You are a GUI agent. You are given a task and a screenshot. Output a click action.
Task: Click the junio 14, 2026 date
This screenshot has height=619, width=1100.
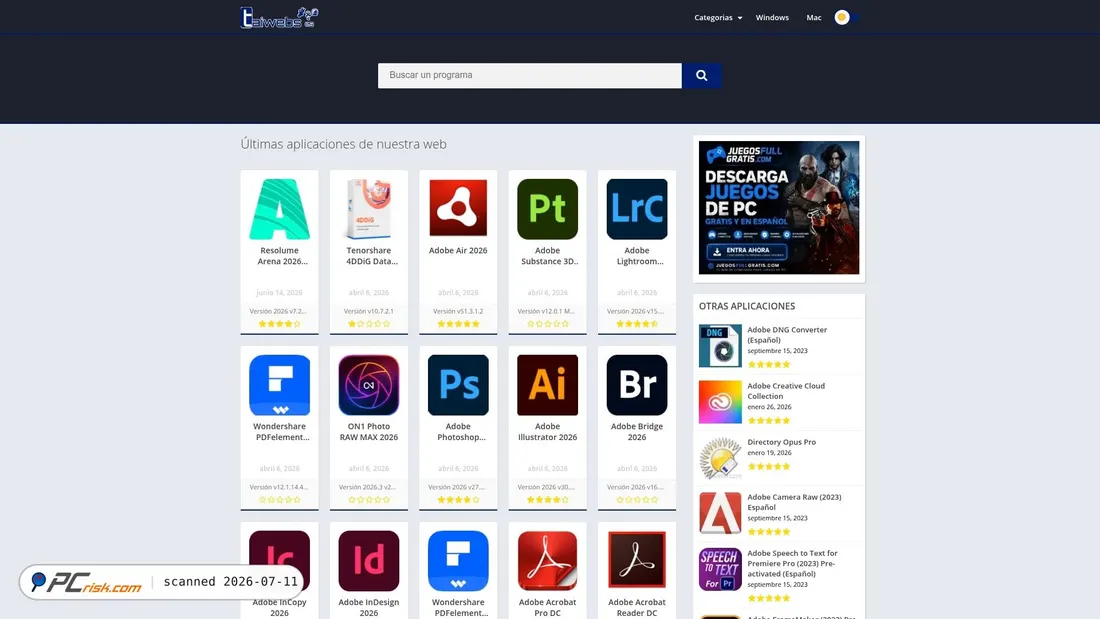pos(279,293)
